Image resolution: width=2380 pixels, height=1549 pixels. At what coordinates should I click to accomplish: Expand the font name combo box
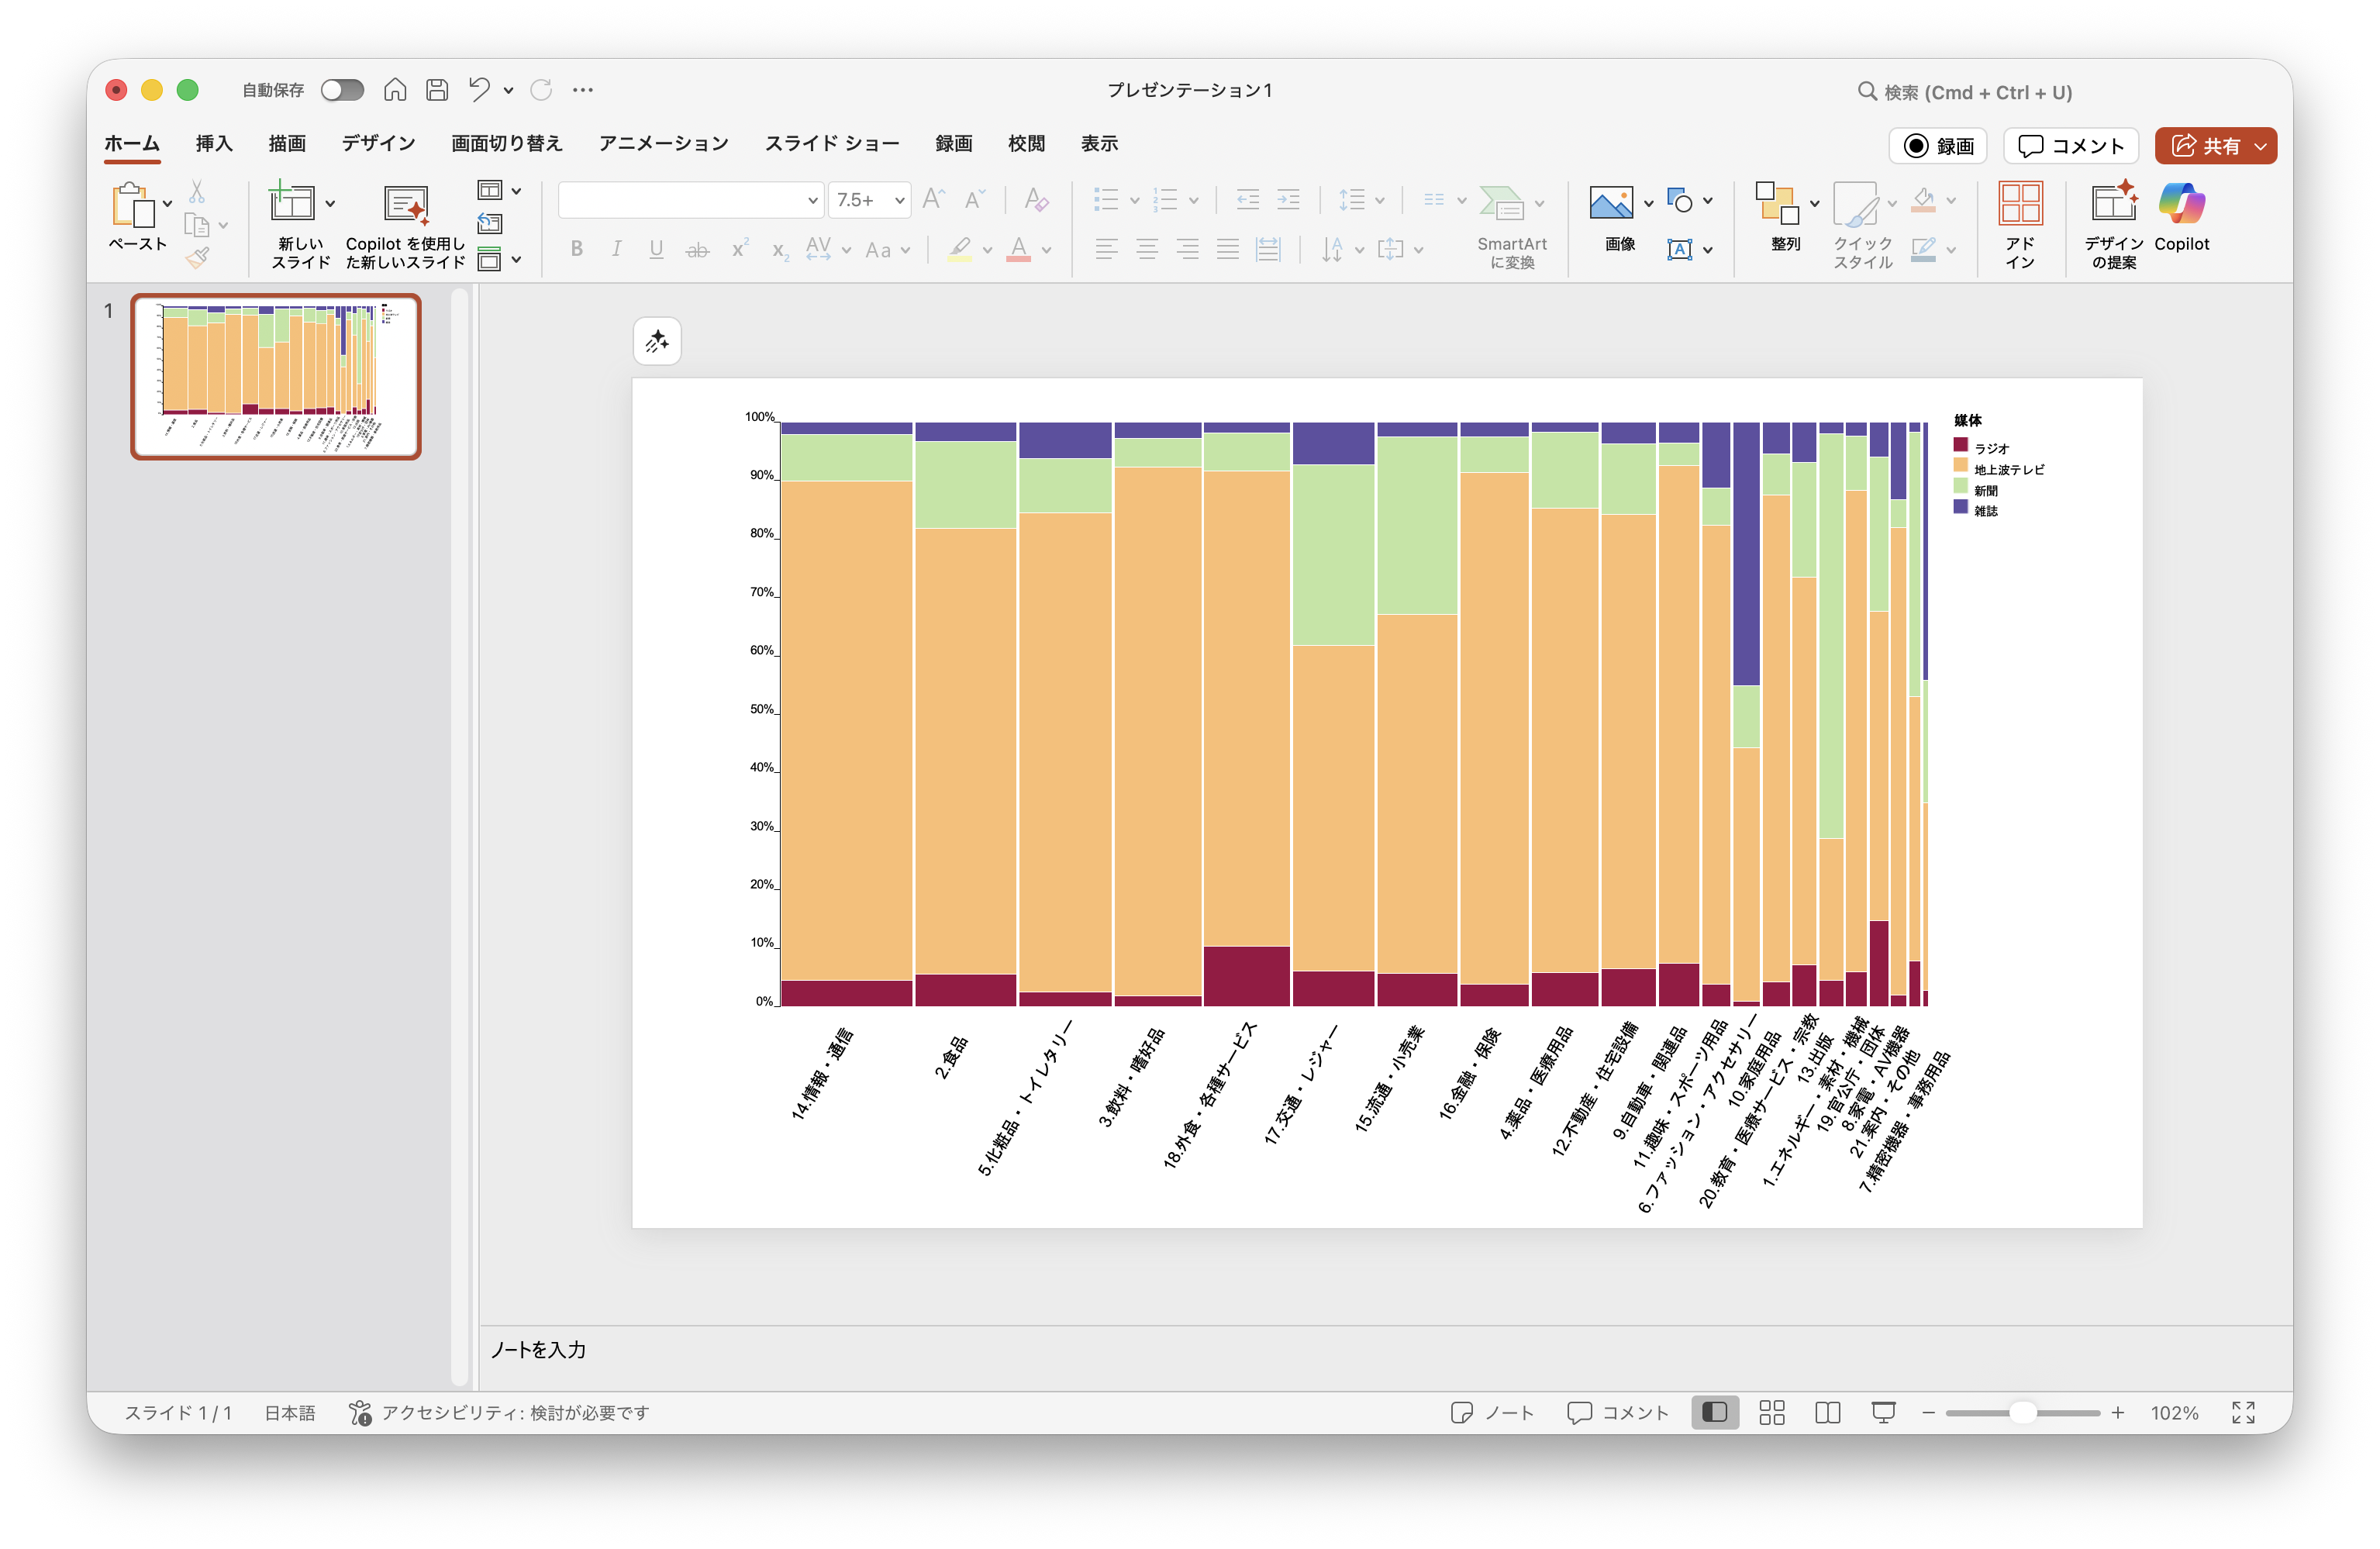(x=812, y=200)
